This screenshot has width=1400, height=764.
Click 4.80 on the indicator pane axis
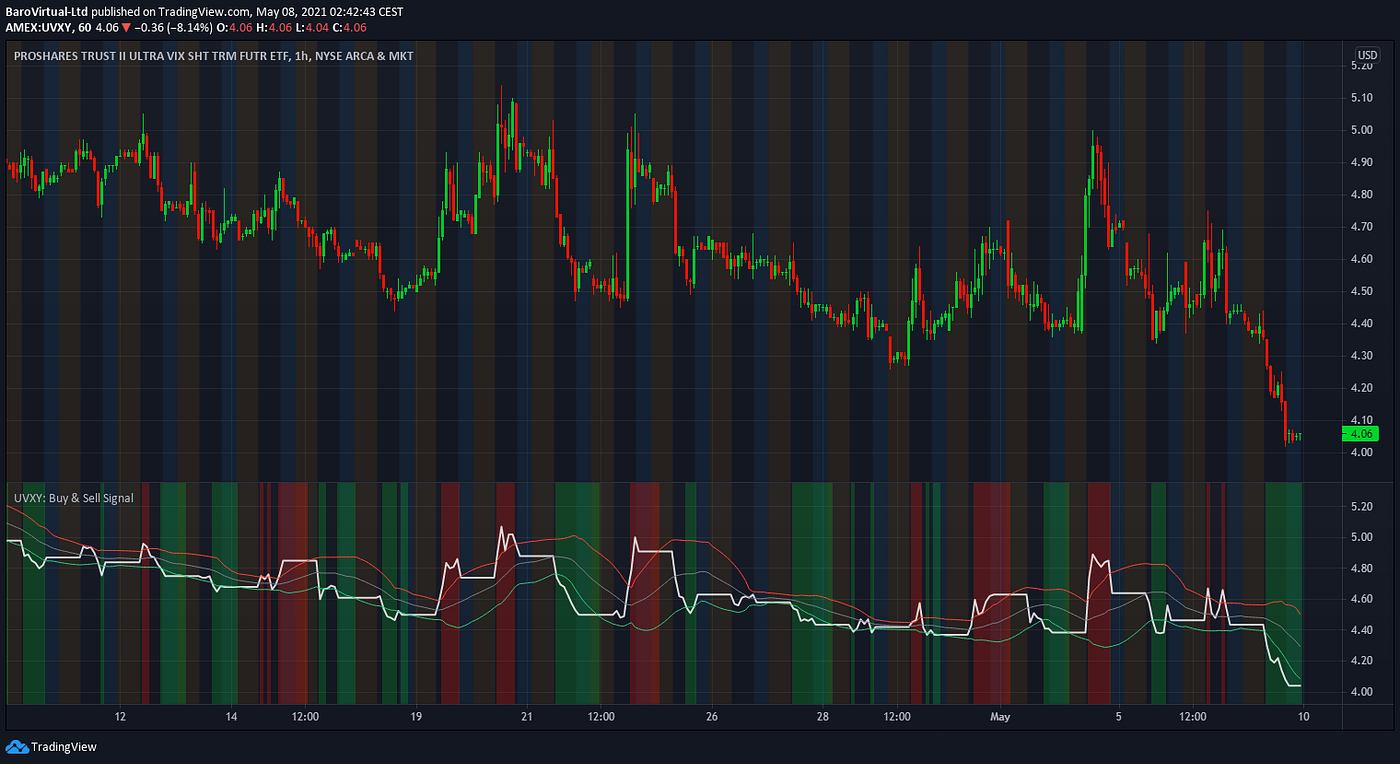click(1361, 568)
